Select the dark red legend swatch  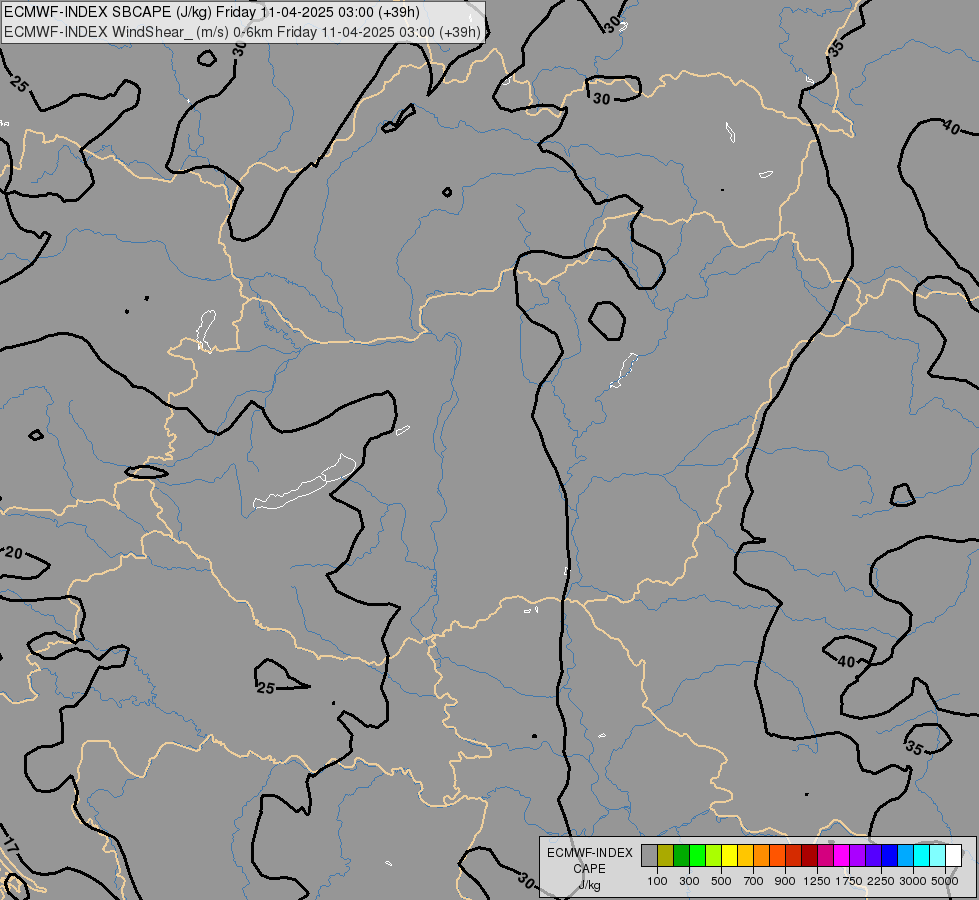pyautogui.click(x=809, y=855)
